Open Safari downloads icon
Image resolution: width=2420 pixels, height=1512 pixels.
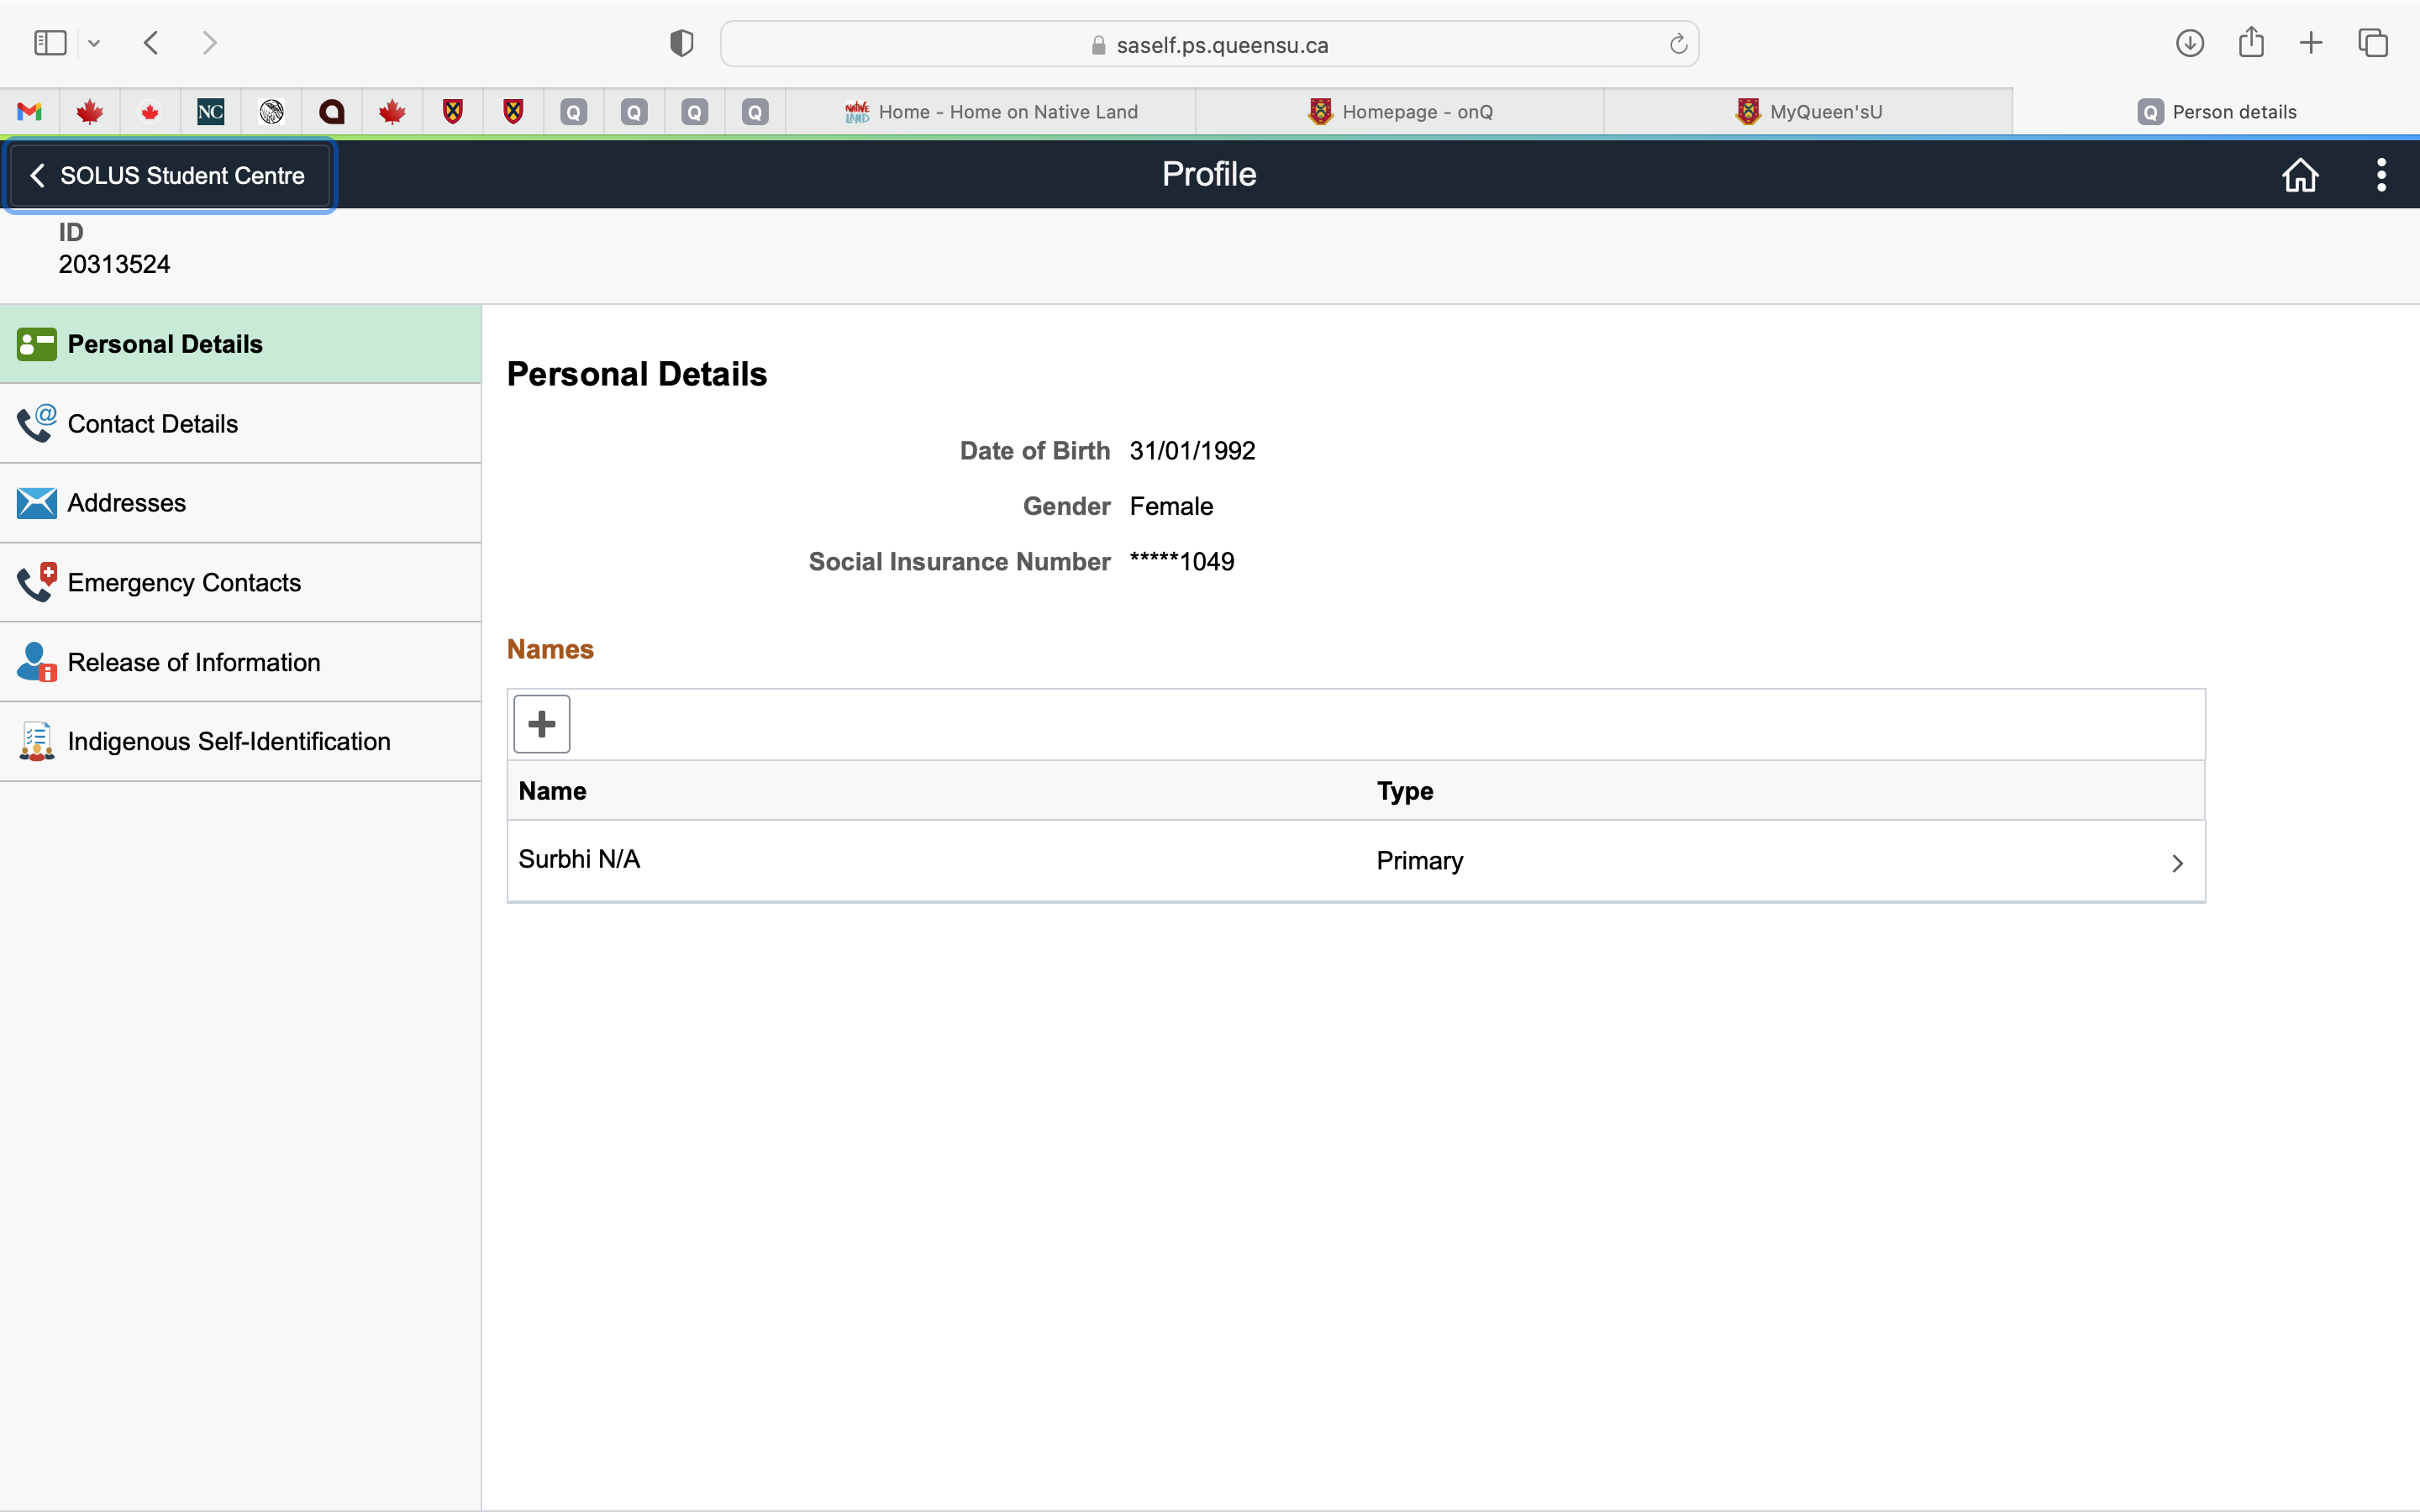click(2189, 43)
